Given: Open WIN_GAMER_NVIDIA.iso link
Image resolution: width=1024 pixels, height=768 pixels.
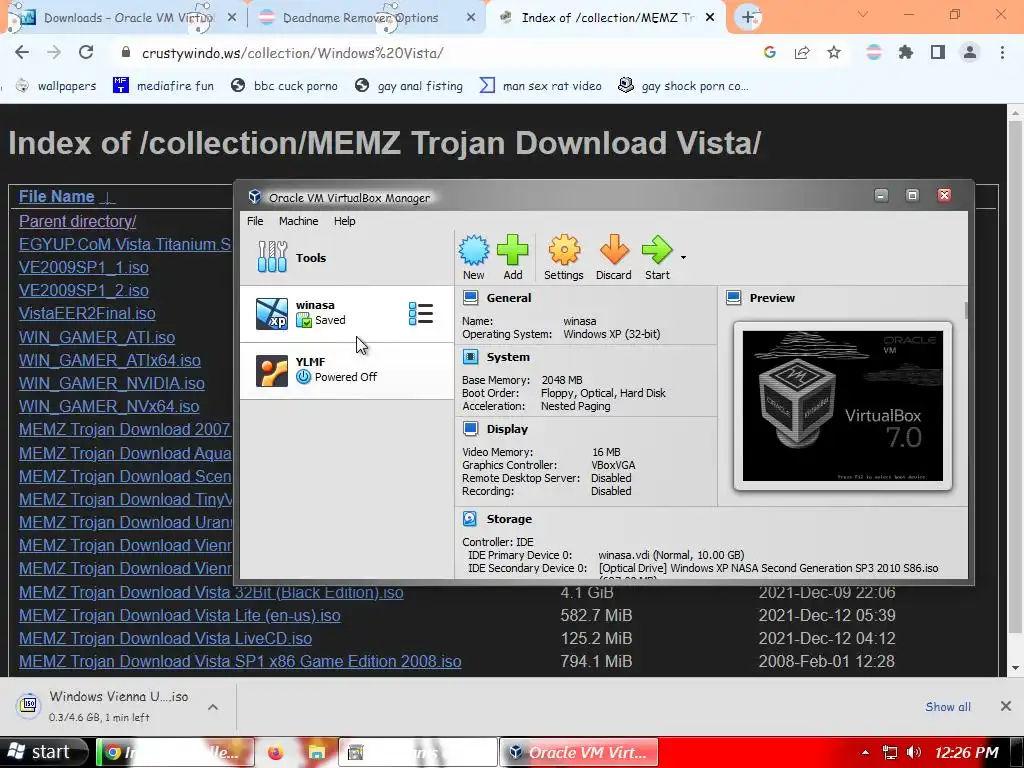Looking at the screenshot, I should (x=112, y=383).
